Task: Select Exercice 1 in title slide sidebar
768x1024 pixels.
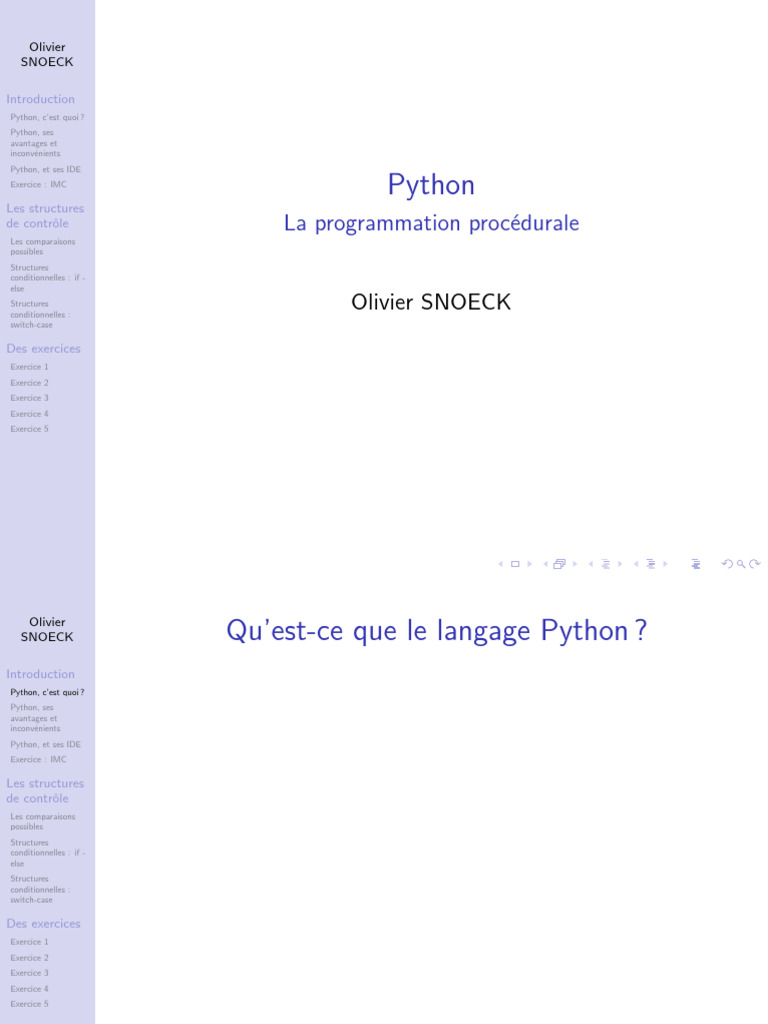Action: [29, 367]
